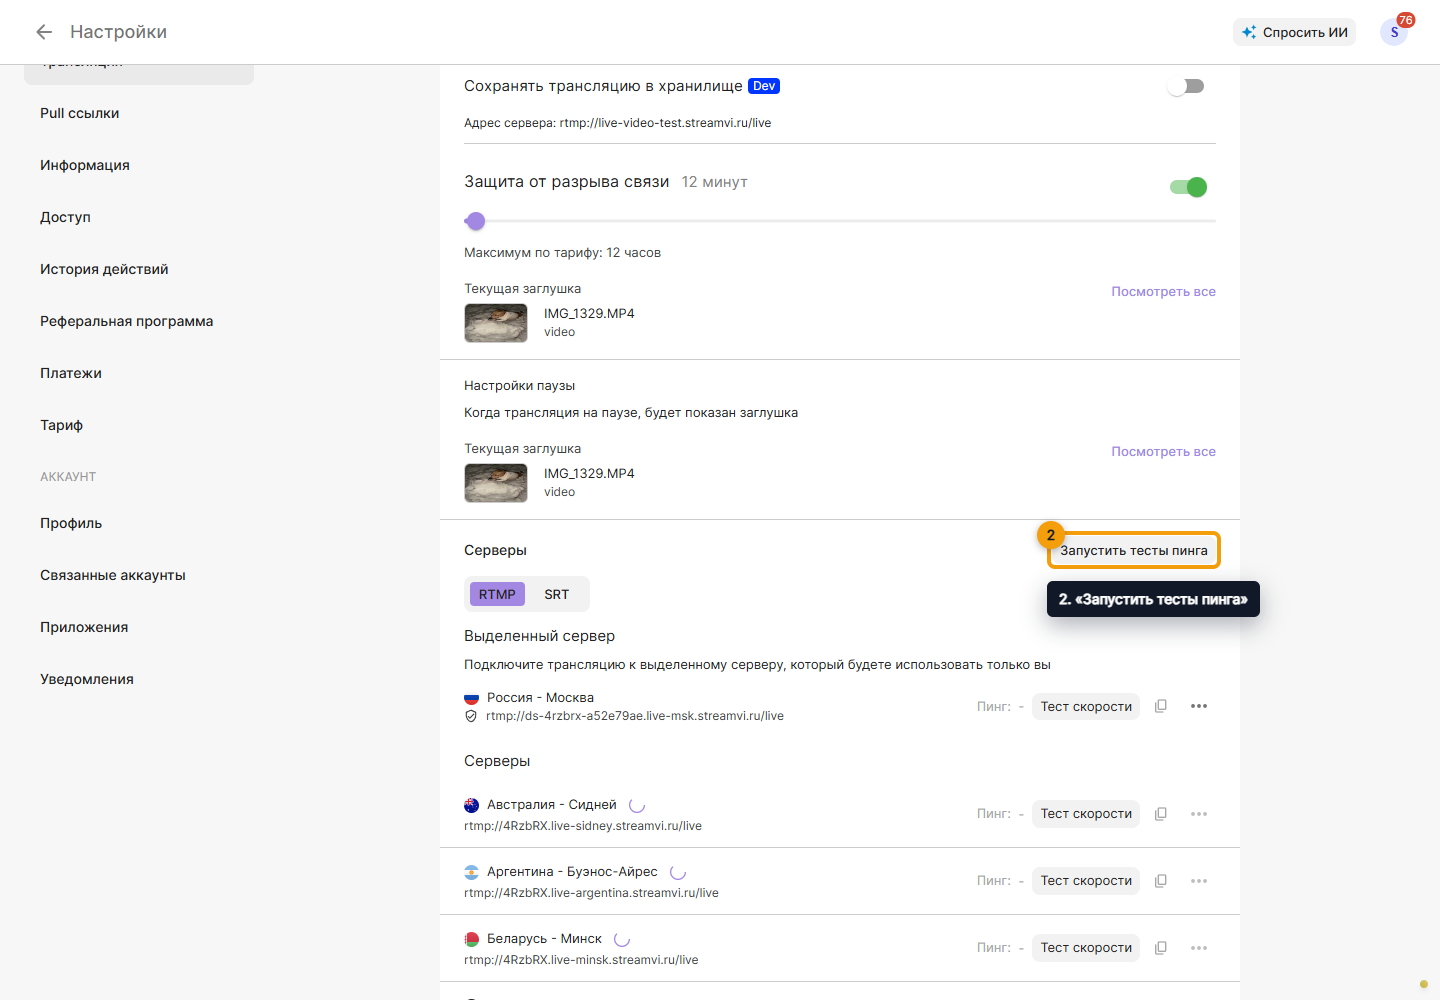
Task: Click the connection protection duration slider handle
Action: 476,220
